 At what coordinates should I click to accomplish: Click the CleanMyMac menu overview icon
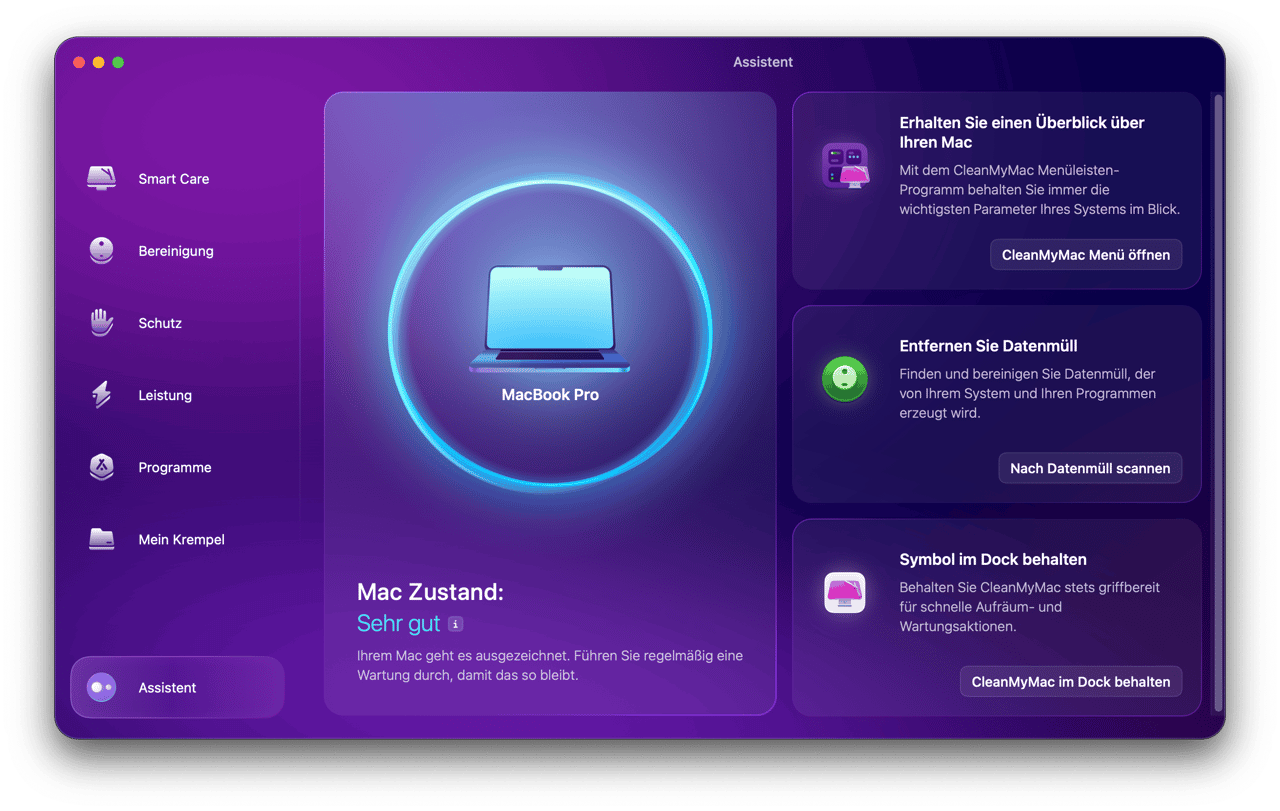[846, 166]
